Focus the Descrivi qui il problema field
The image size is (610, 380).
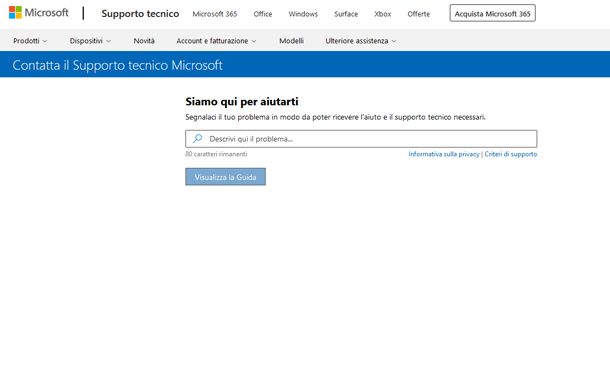tap(361, 139)
